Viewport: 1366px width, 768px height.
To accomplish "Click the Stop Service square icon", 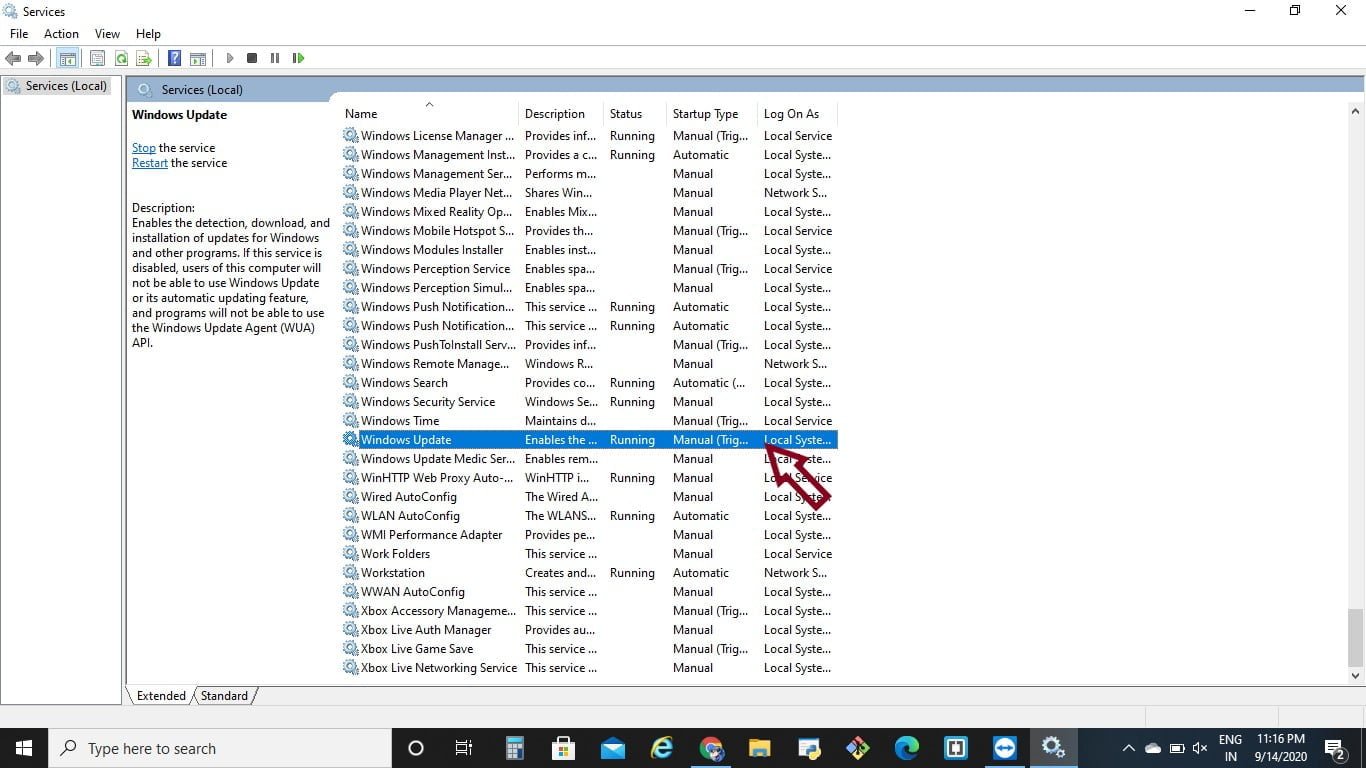I will click(252, 58).
